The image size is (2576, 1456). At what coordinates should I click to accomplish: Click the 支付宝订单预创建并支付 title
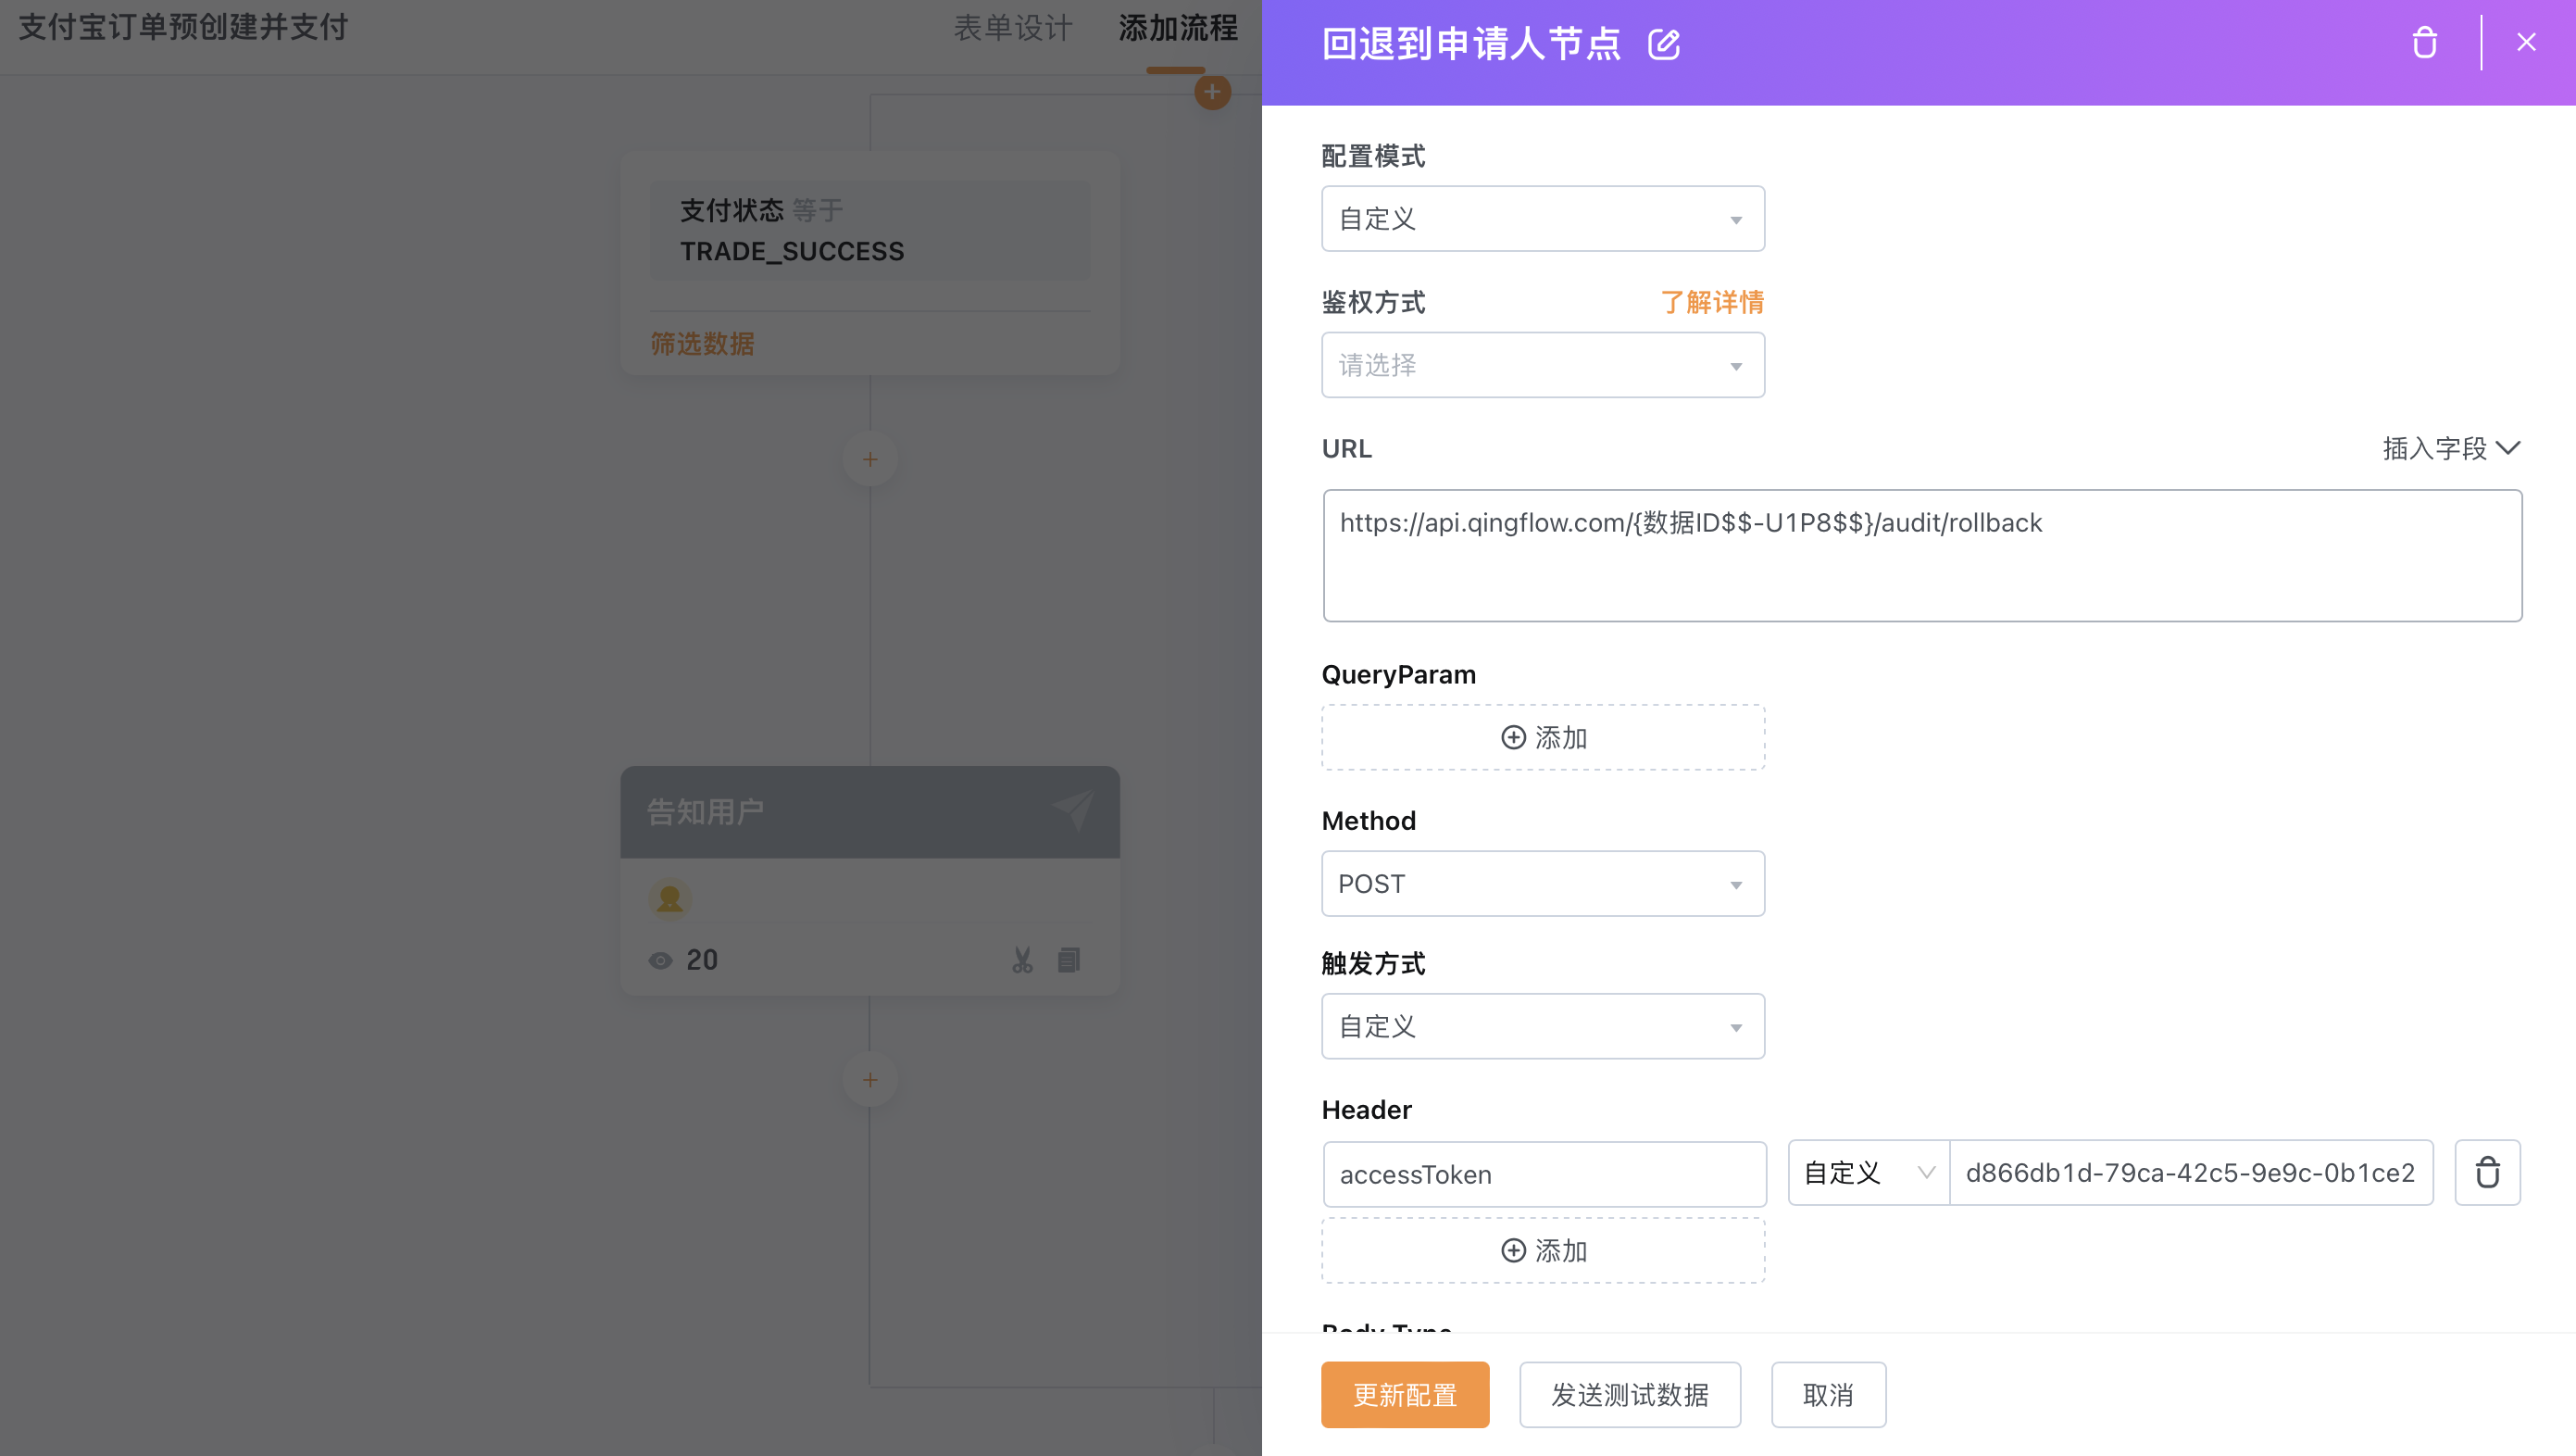[x=183, y=27]
